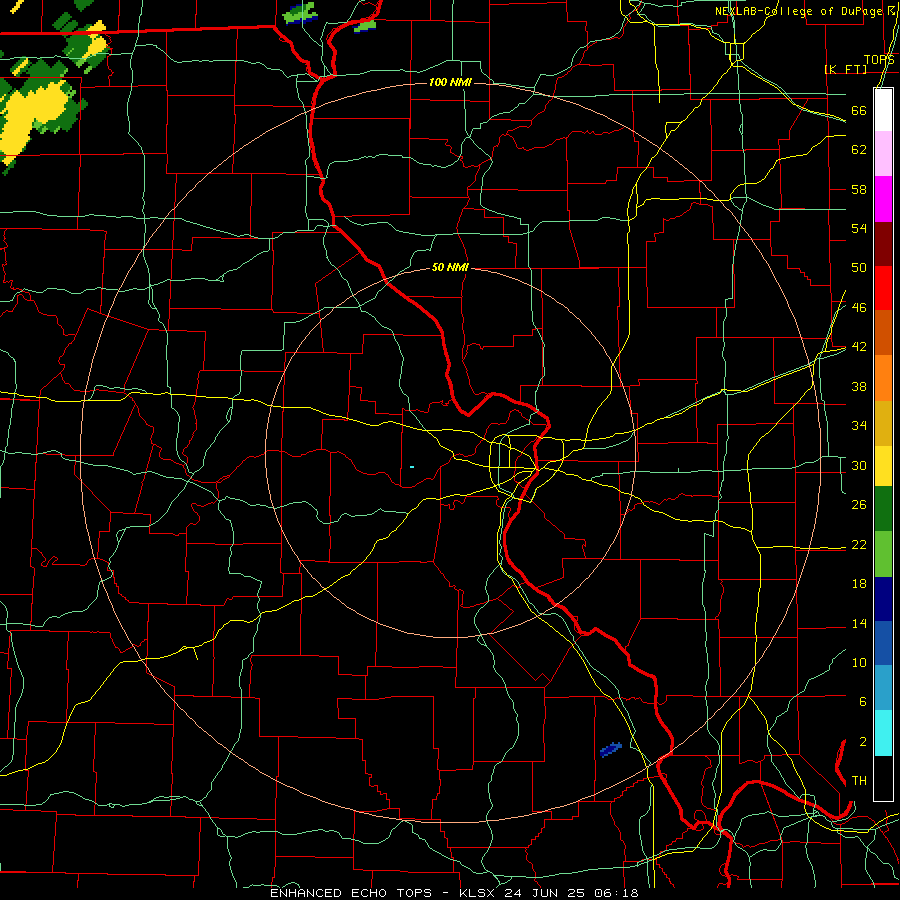Click the yellow legend swatch
Viewport: 900px width, 900px height.
[x=883, y=466]
